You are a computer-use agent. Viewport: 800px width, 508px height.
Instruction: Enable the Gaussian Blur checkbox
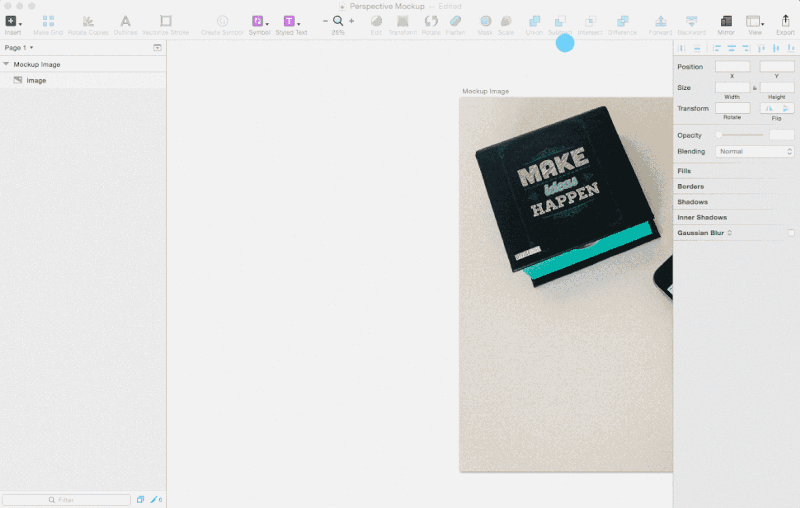coord(791,233)
